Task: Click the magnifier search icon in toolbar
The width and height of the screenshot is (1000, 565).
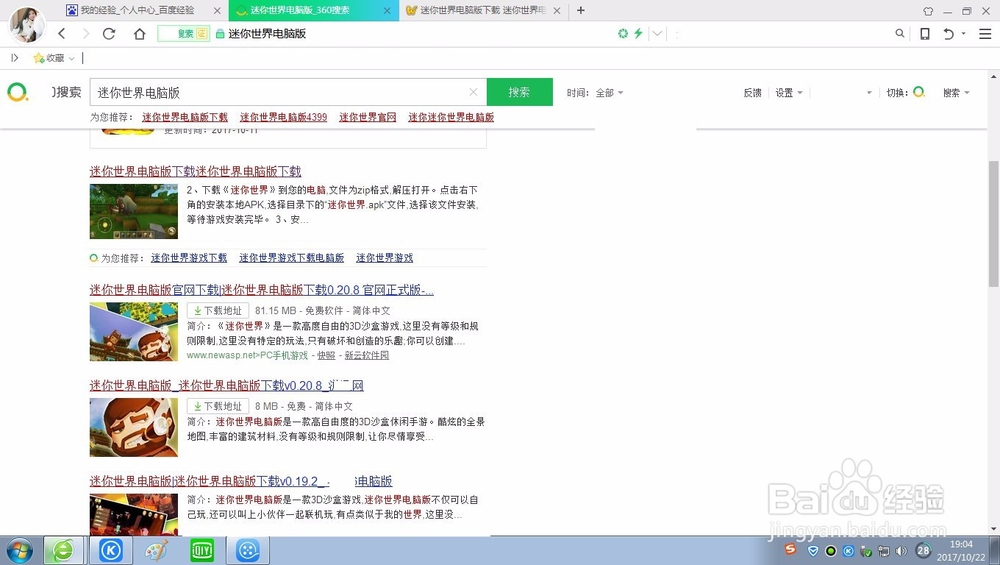Action: 899,33
